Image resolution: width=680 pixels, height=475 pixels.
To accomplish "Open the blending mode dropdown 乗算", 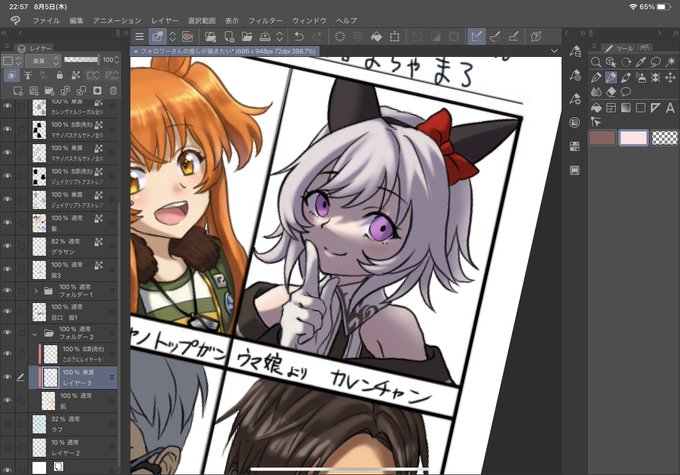I will coord(43,61).
